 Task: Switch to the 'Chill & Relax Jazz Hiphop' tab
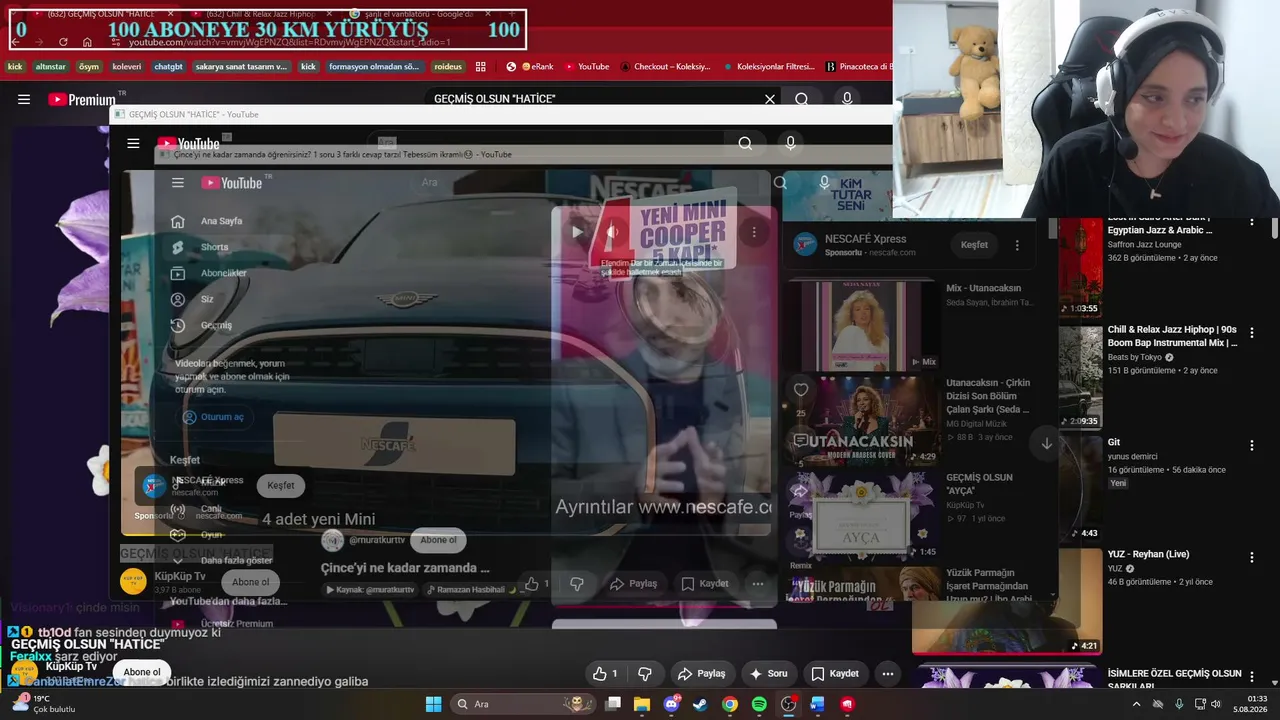click(x=260, y=14)
